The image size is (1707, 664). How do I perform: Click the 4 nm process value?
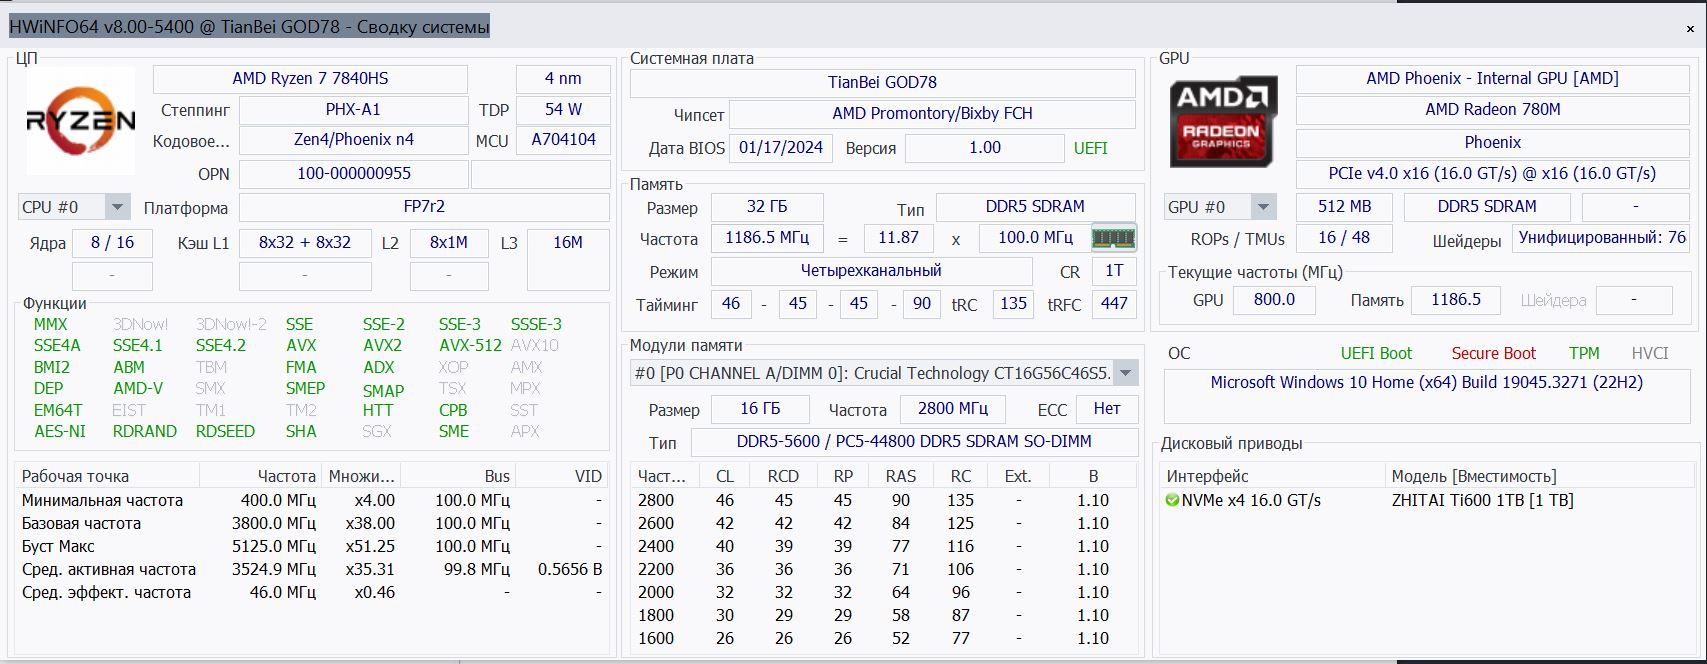[563, 79]
